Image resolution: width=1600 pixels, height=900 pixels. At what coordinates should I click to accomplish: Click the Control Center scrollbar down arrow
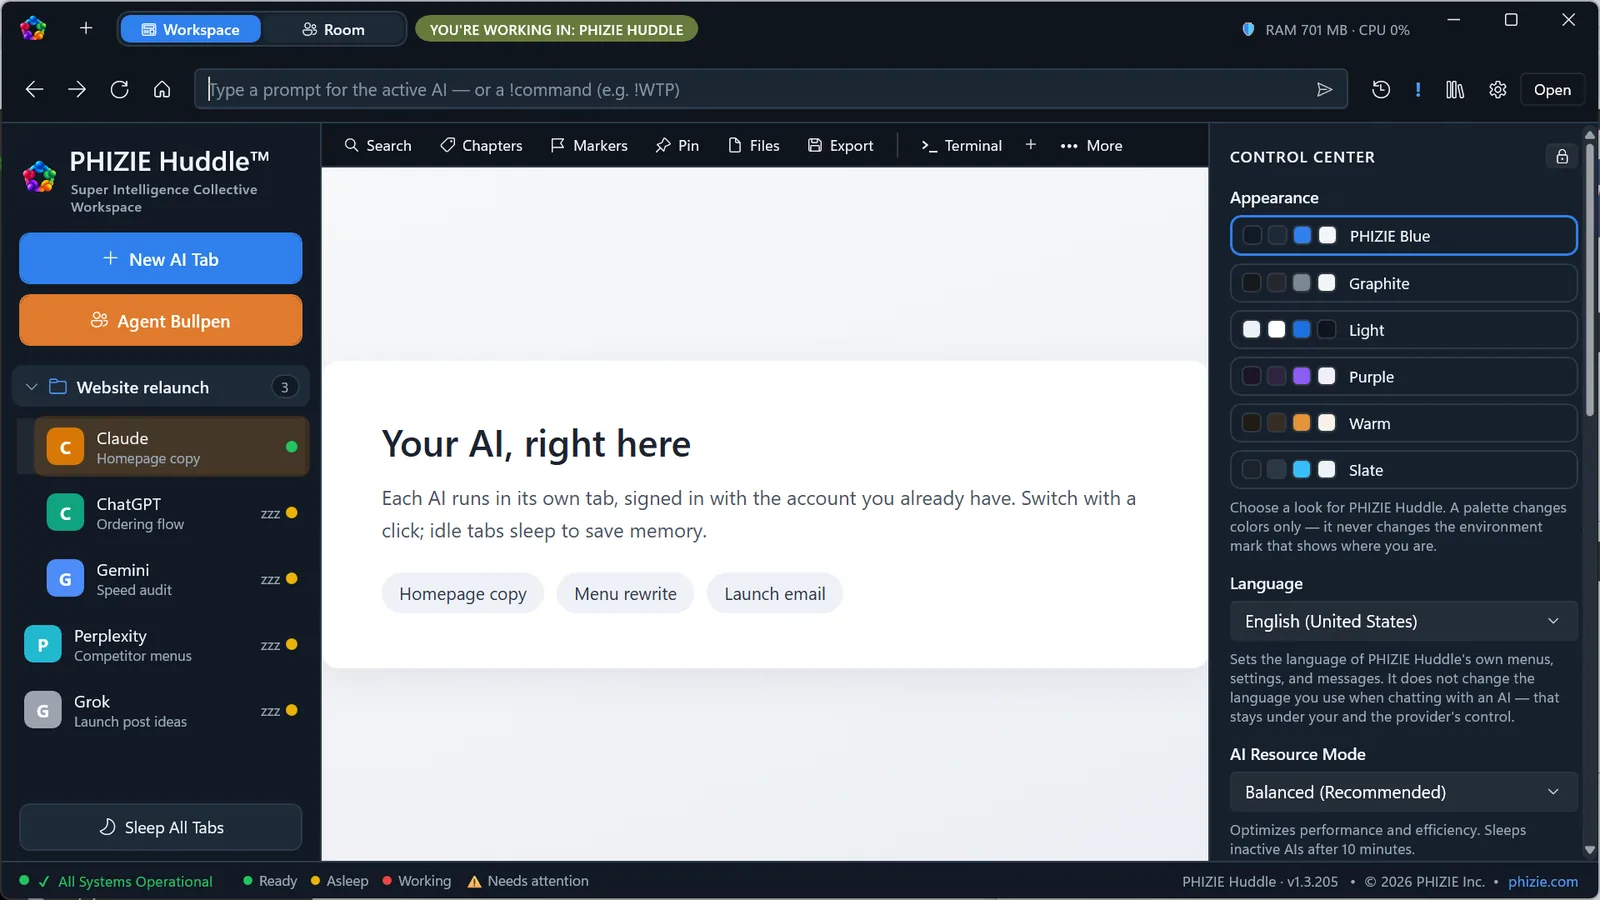(1590, 851)
